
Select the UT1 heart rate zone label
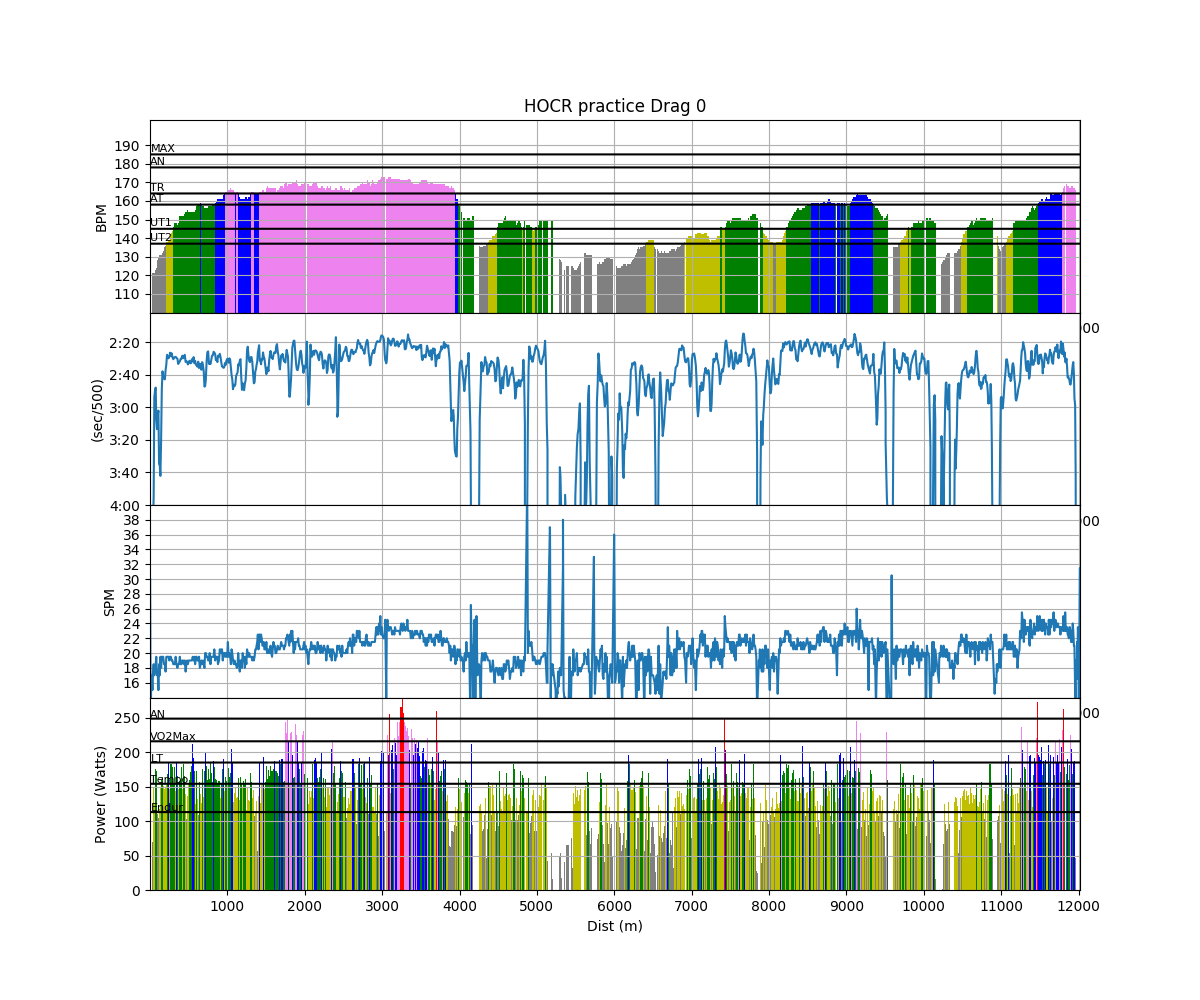[x=161, y=222]
